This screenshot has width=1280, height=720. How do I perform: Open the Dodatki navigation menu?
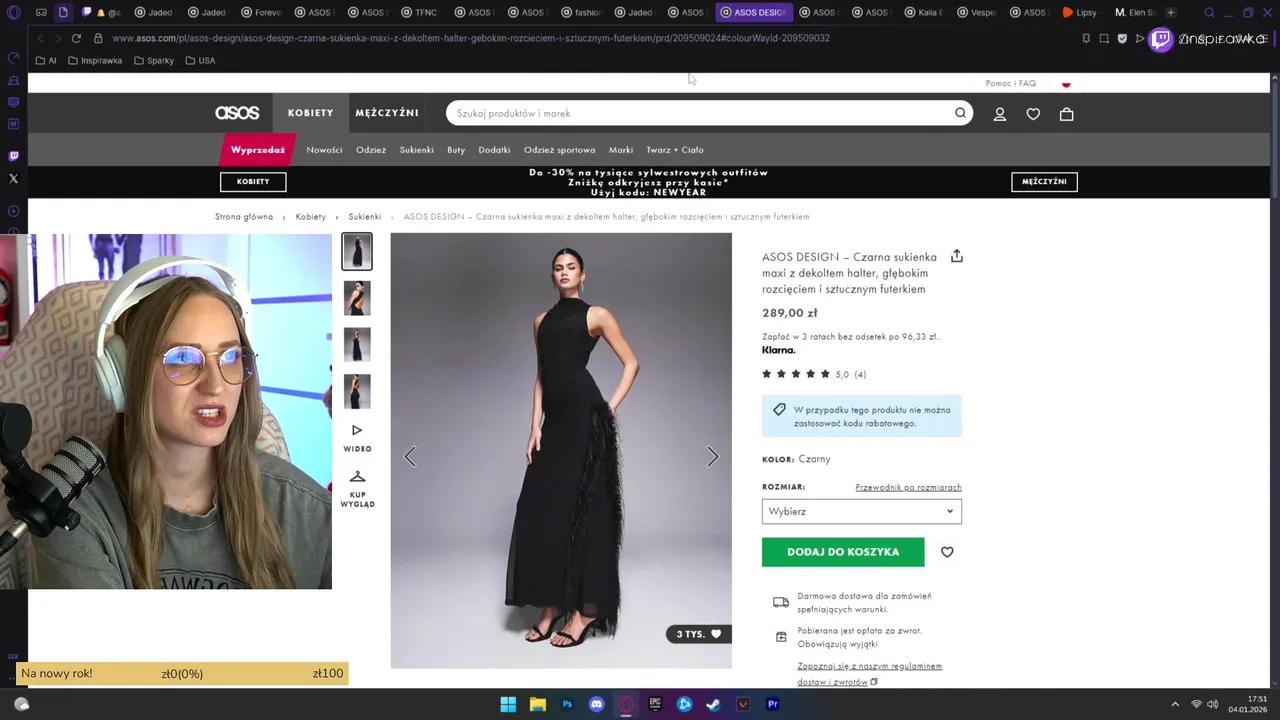pyautogui.click(x=494, y=150)
